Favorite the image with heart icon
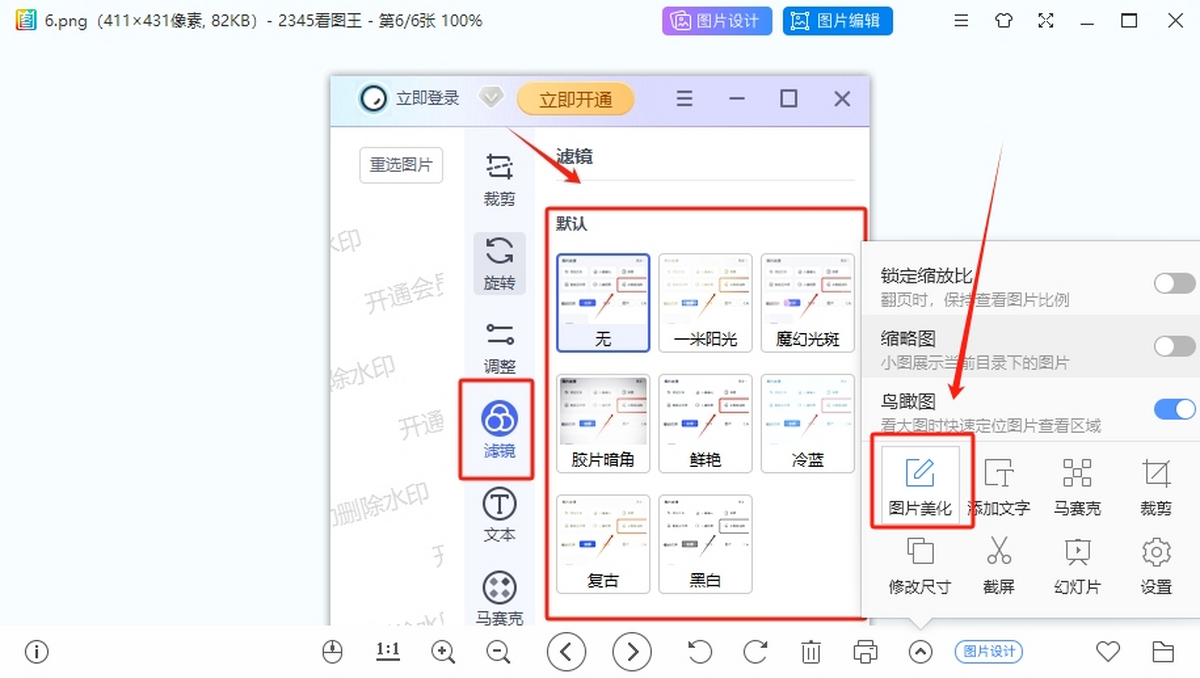This screenshot has height=678, width=1200. pyautogui.click(x=1108, y=652)
